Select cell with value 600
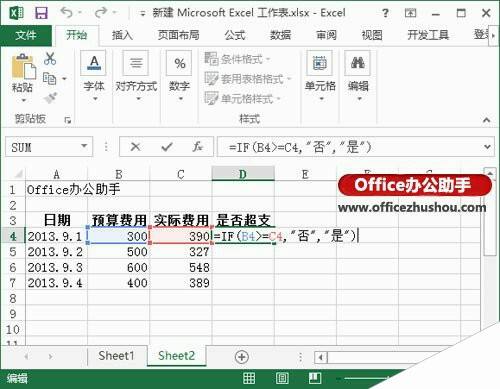Screen dimensions: 500x389 [x=119, y=267]
